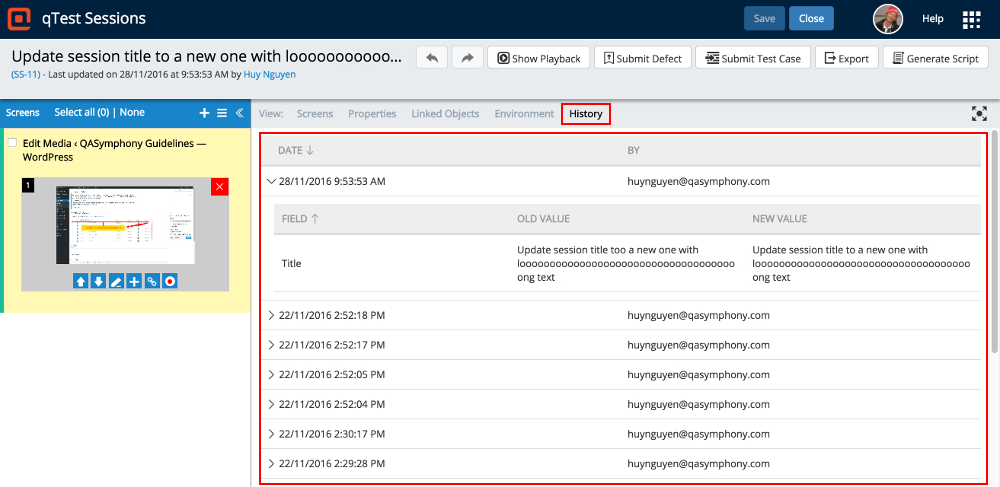Redo with the right arrow button

(467, 58)
